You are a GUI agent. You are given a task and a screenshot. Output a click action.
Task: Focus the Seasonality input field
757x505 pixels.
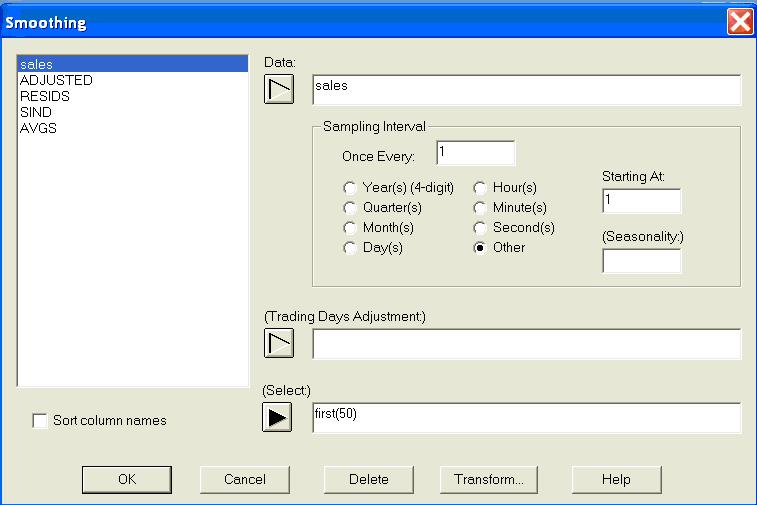(x=642, y=261)
